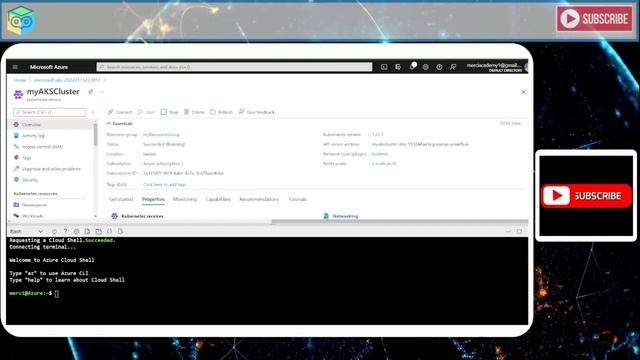Viewport: 640px width, 360px height.
Task: Open the notifications bell icon
Action: [412, 67]
